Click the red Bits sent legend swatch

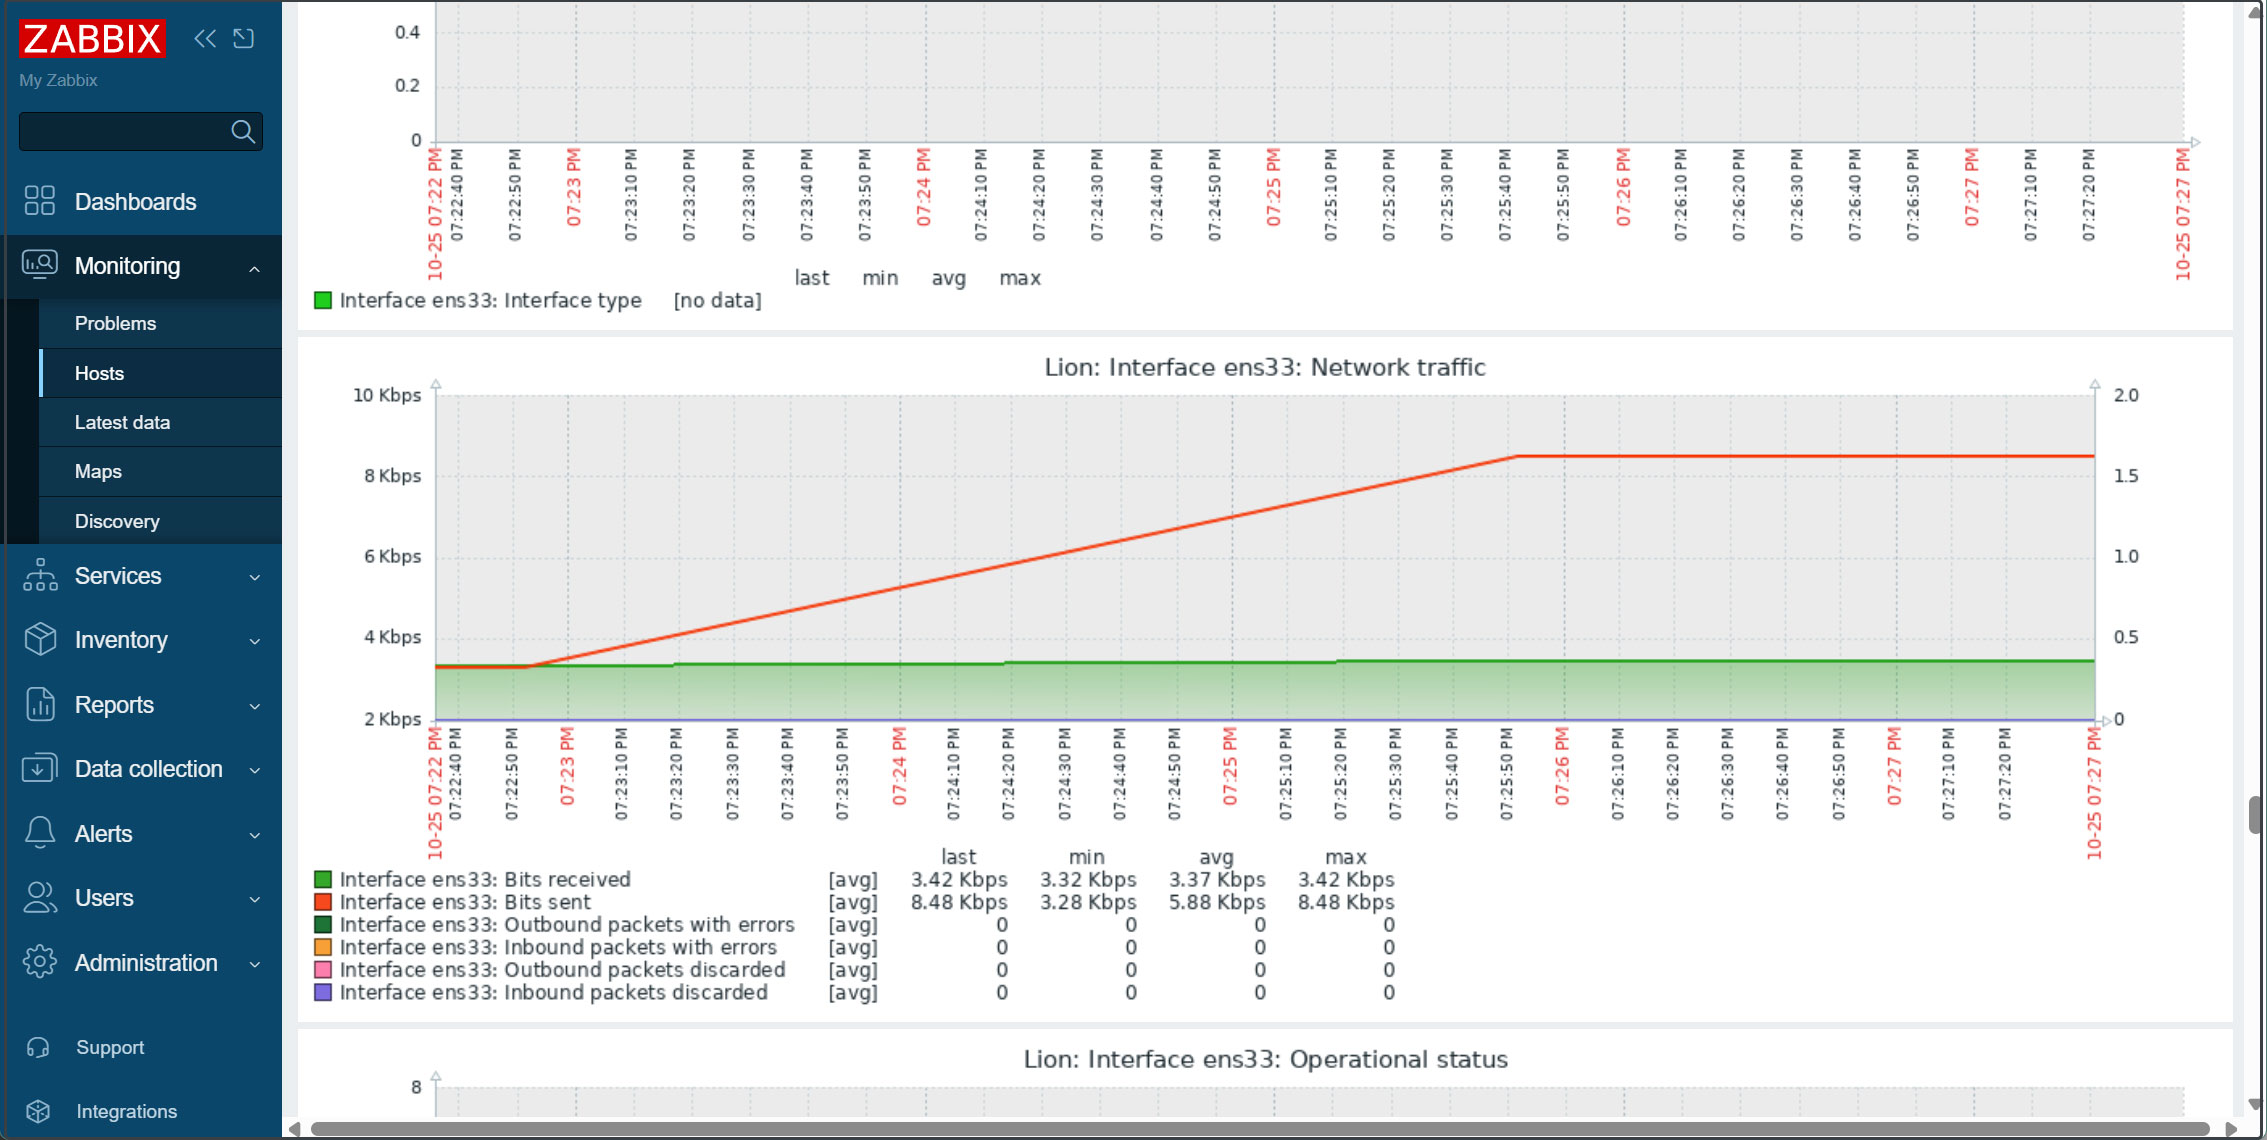(323, 902)
